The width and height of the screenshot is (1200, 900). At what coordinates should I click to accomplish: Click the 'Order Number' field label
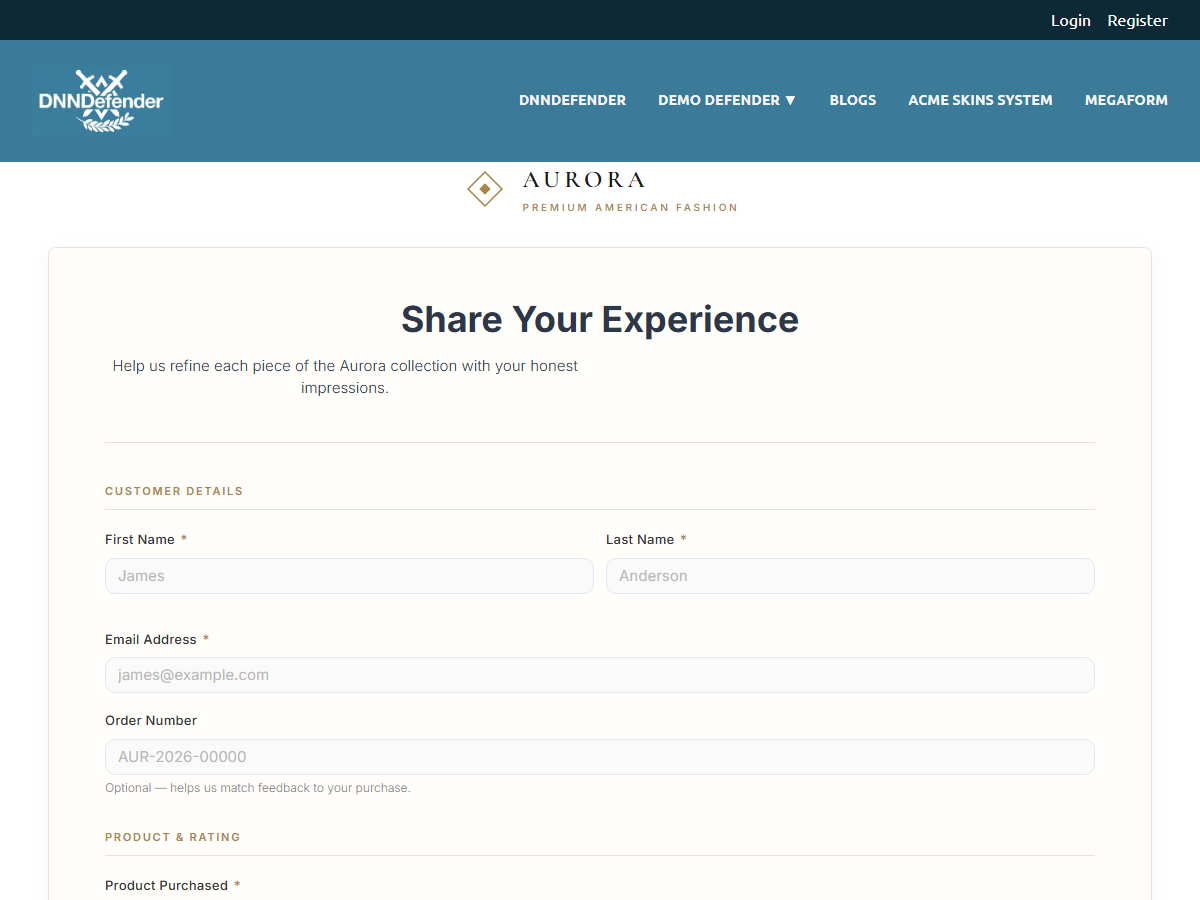point(151,720)
